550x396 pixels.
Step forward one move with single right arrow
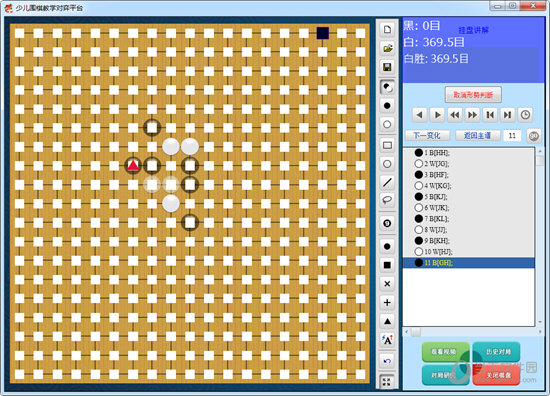[x=437, y=115]
